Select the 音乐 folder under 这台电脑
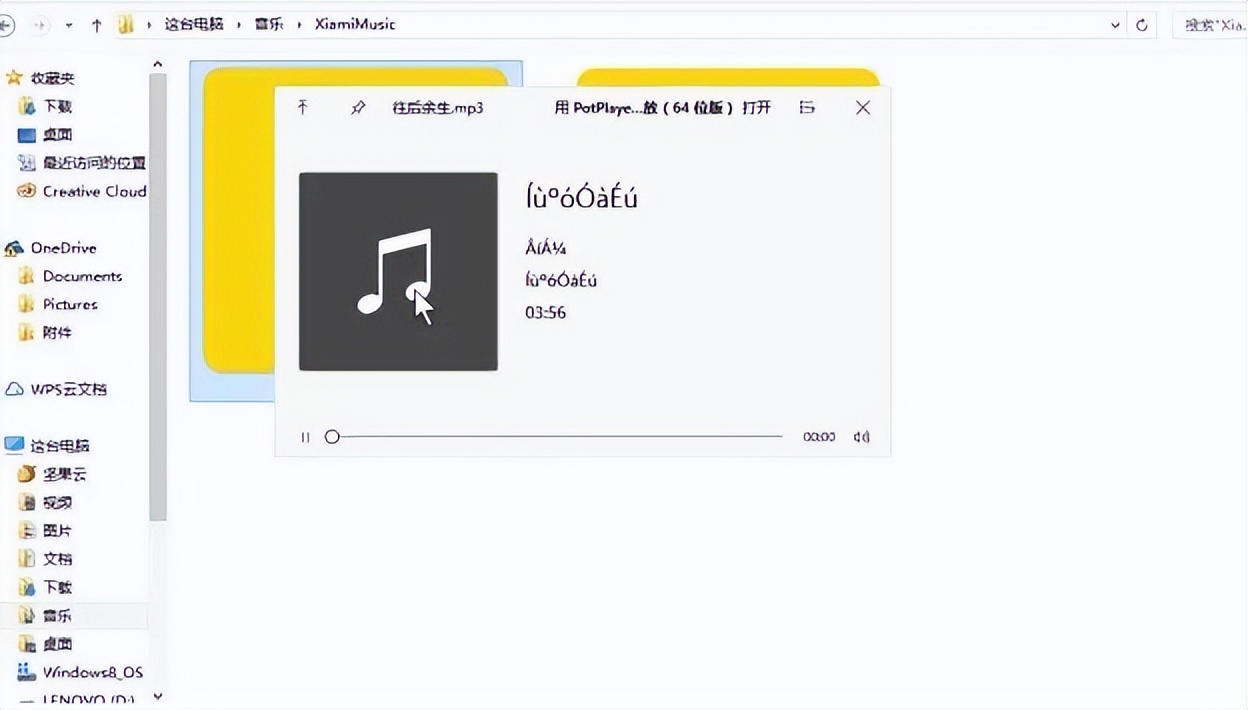 54,615
